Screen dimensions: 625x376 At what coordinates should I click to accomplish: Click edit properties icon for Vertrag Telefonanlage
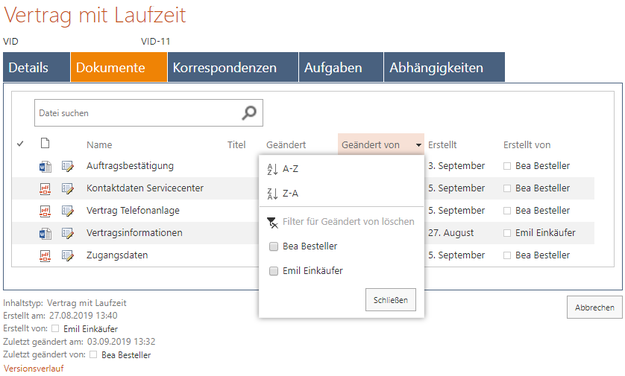point(68,211)
